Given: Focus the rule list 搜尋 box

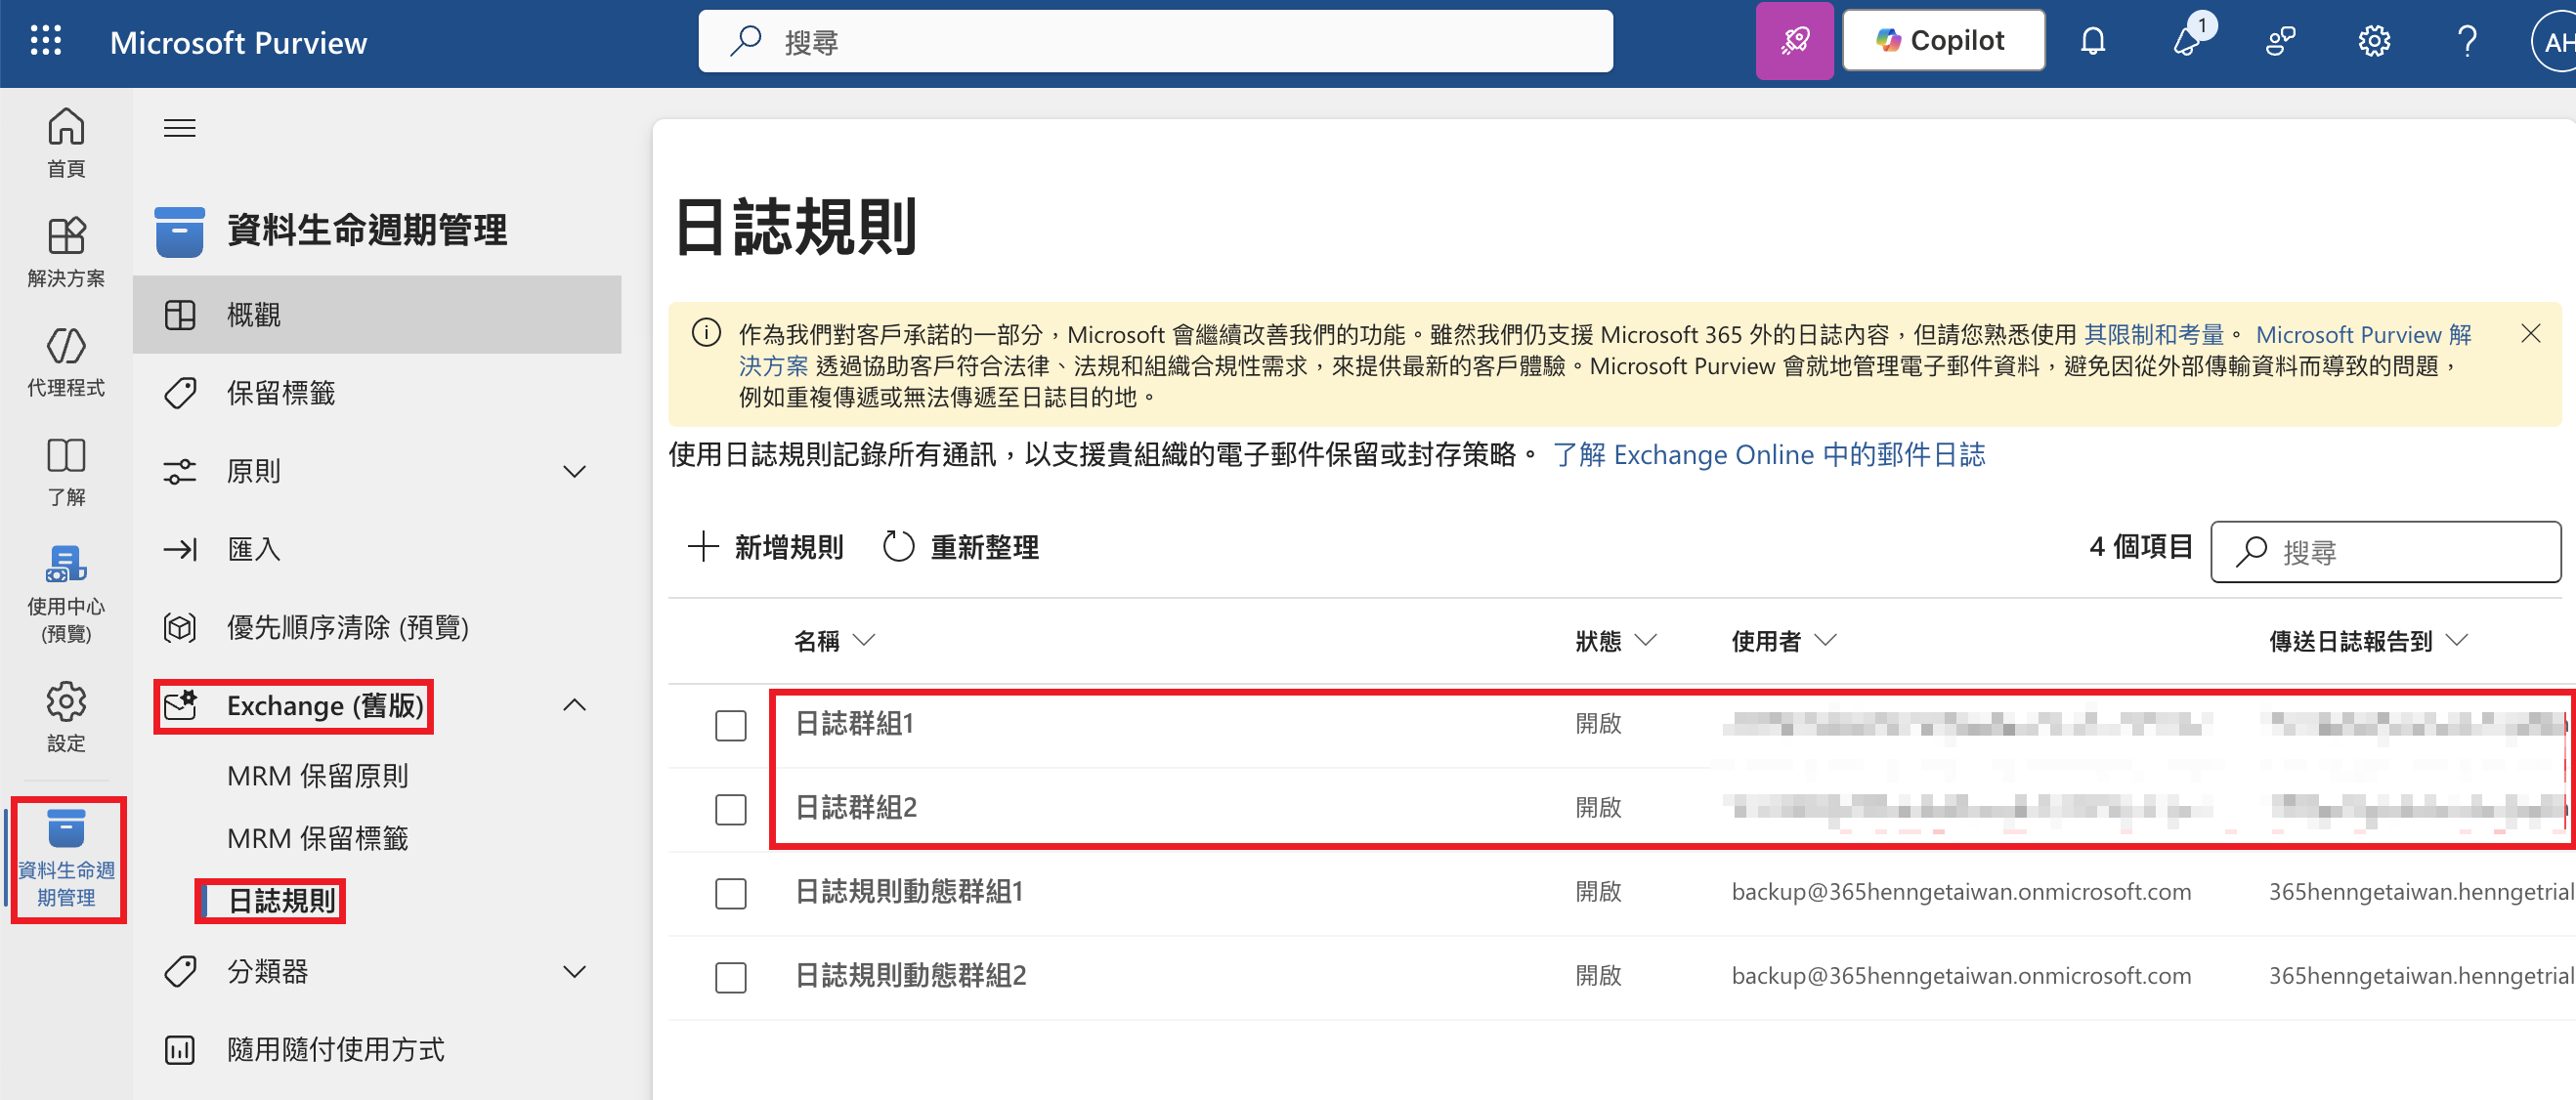Looking at the screenshot, I should point(2386,551).
